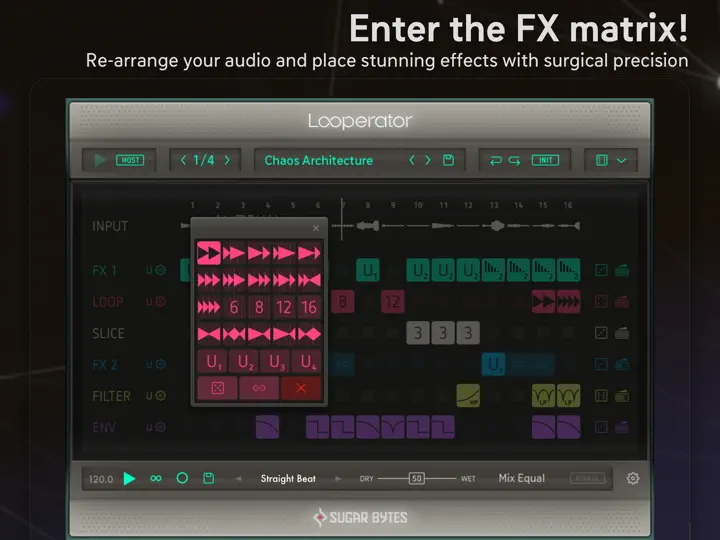Screen dimensions: 720x540
Task: Toggle the HOST sync button
Action: [130, 160]
